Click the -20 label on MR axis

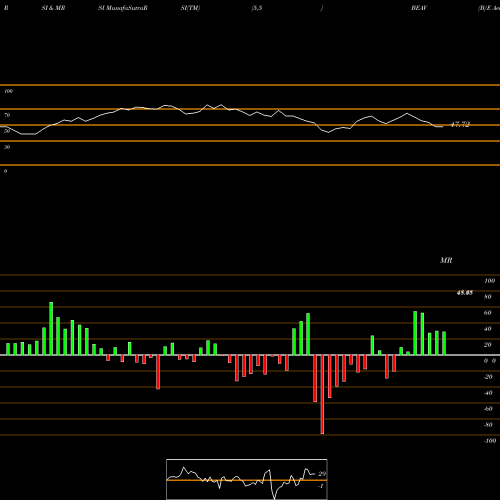pos(488,377)
